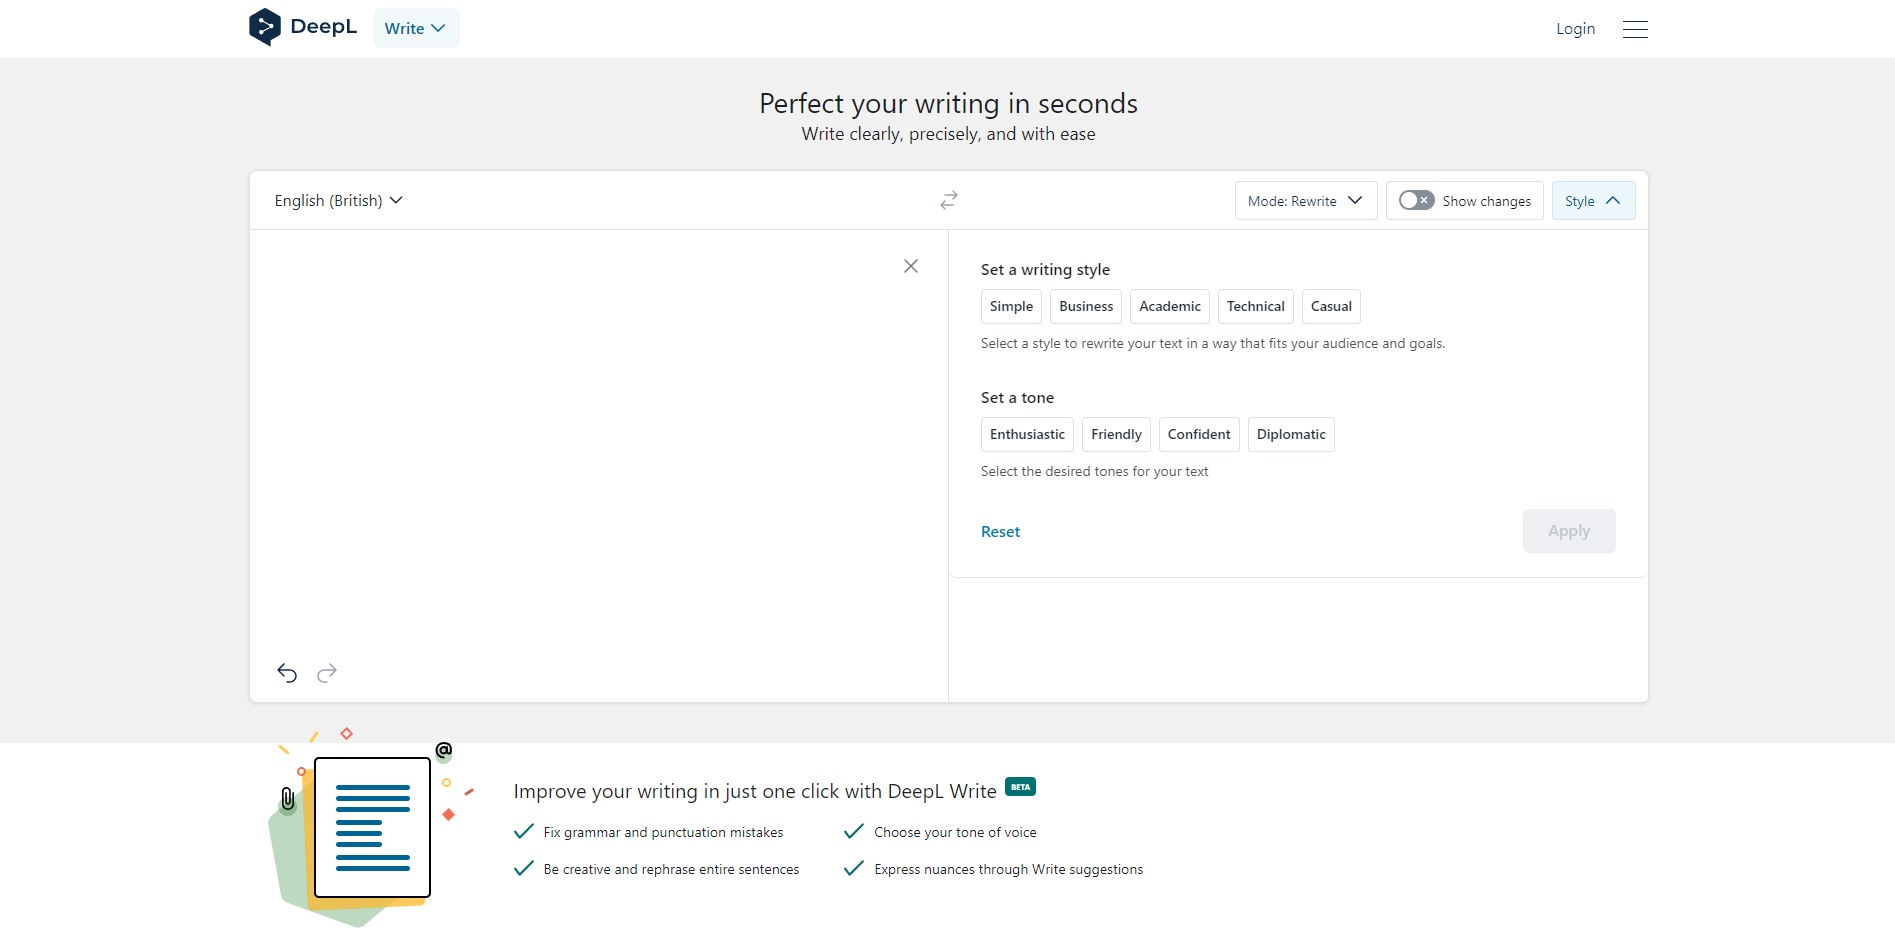This screenshot has width=1895, height=939.
Task: Click 'Express nuances through Write suggestions' text
Action: pos(1008,869)
